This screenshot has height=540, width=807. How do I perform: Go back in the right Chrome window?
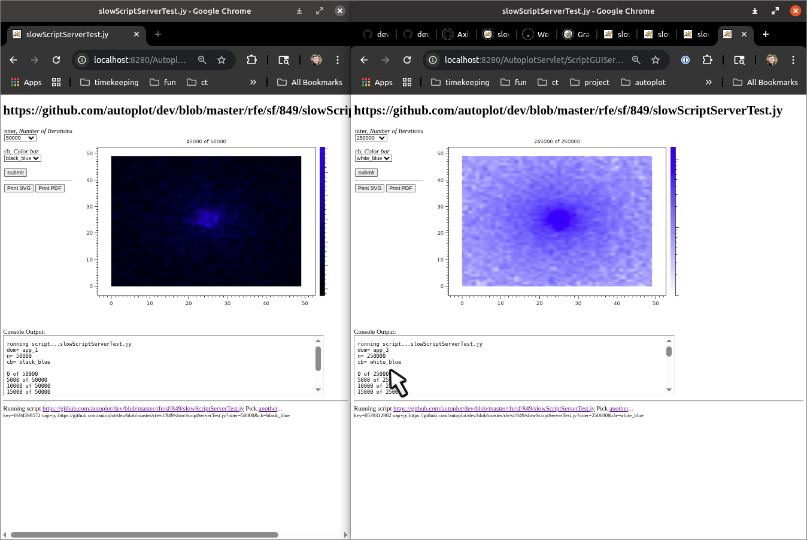(365, 60)
